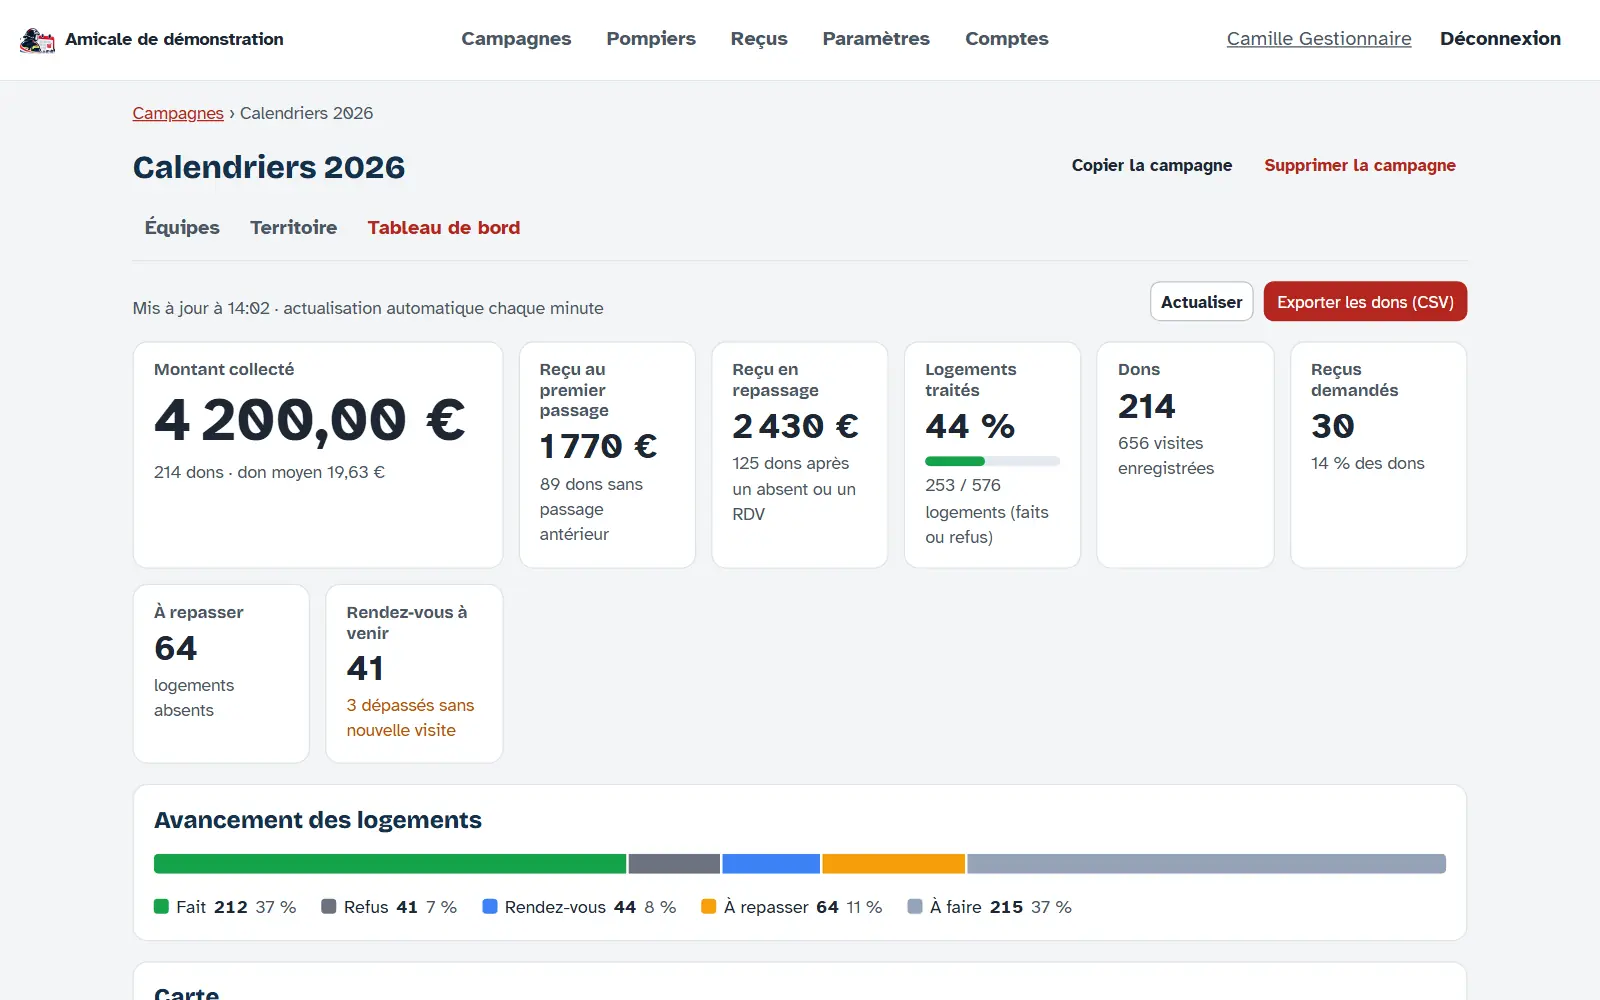The image size is (1600, 1000).
Task: Click the '44 %' logements traités value
Action: 970,426
